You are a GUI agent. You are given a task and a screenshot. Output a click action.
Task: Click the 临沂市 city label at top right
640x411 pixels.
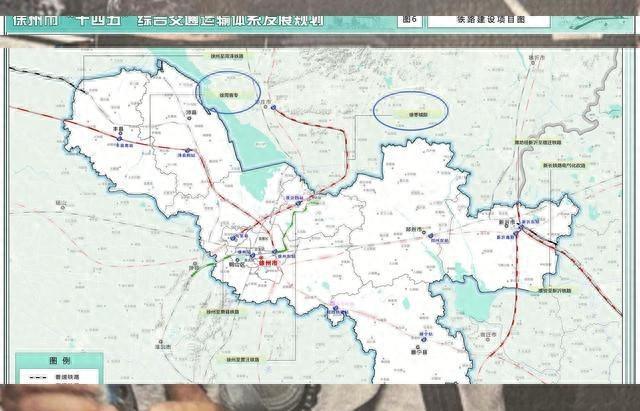[x=537, y=58]
